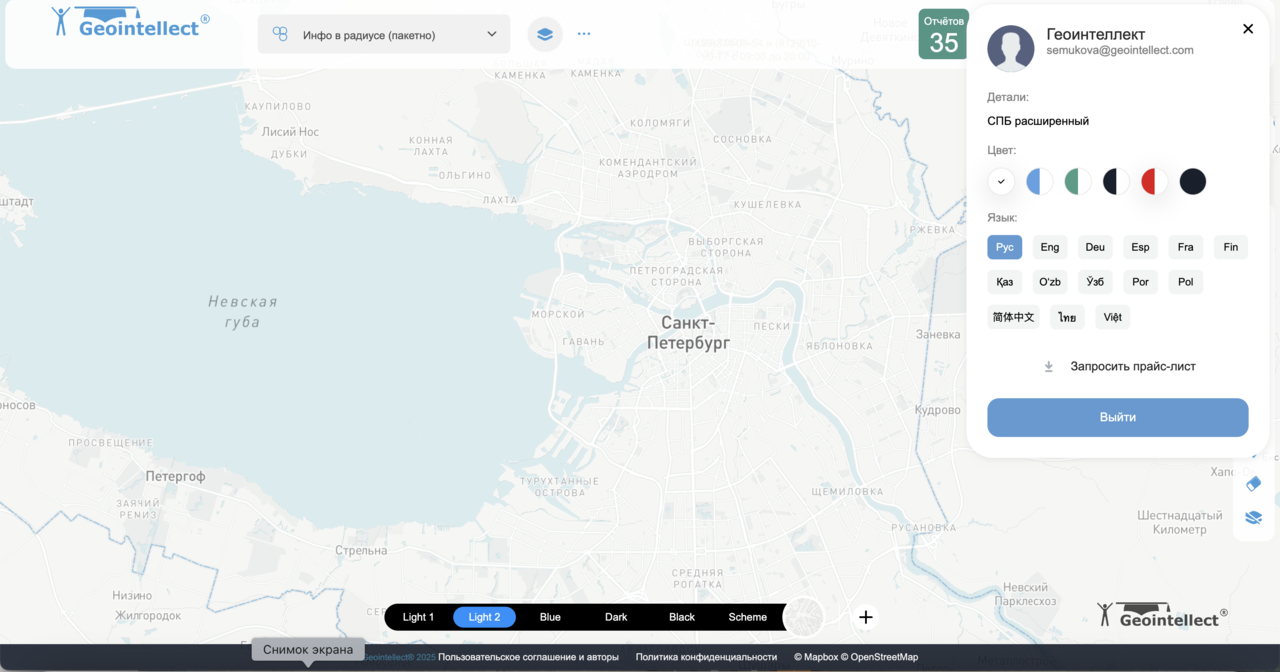Expand the 'Инфо в радиусе (пакетно)' dropdown
Screen dimensions: 1280x672
click(384, 34)
